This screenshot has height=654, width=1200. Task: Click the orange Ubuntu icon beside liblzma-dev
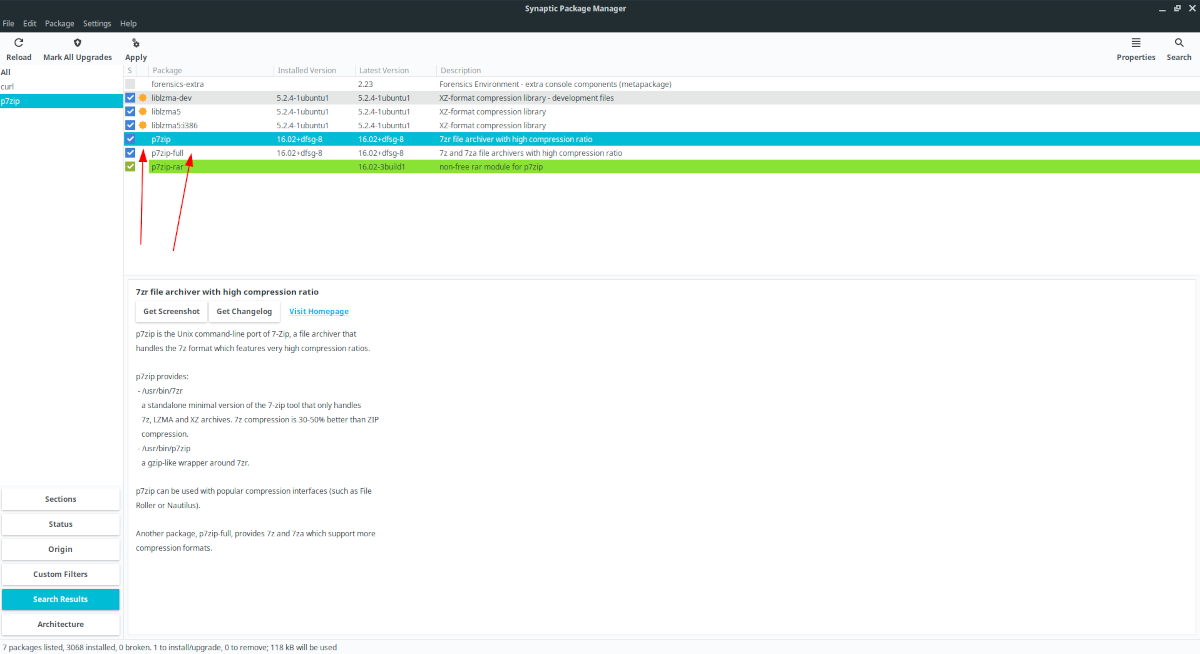coord(143,98)
